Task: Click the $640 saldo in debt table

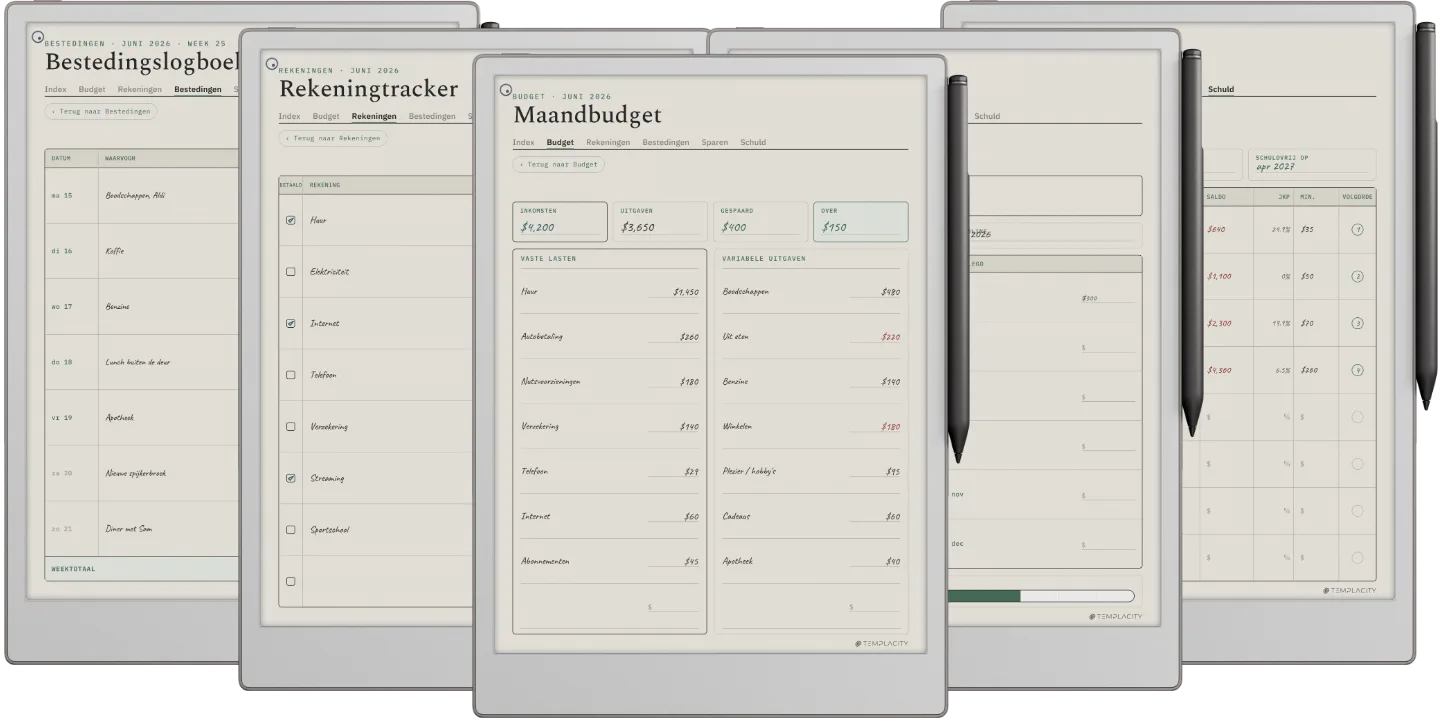Action: [x=1216, y=229]
